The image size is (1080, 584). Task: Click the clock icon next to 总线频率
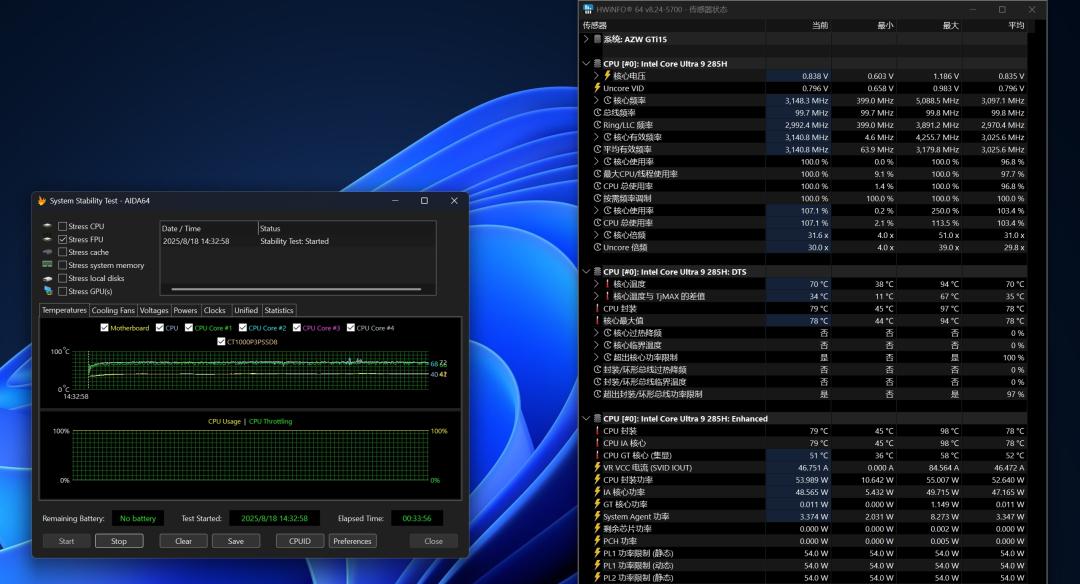point(597,113)
